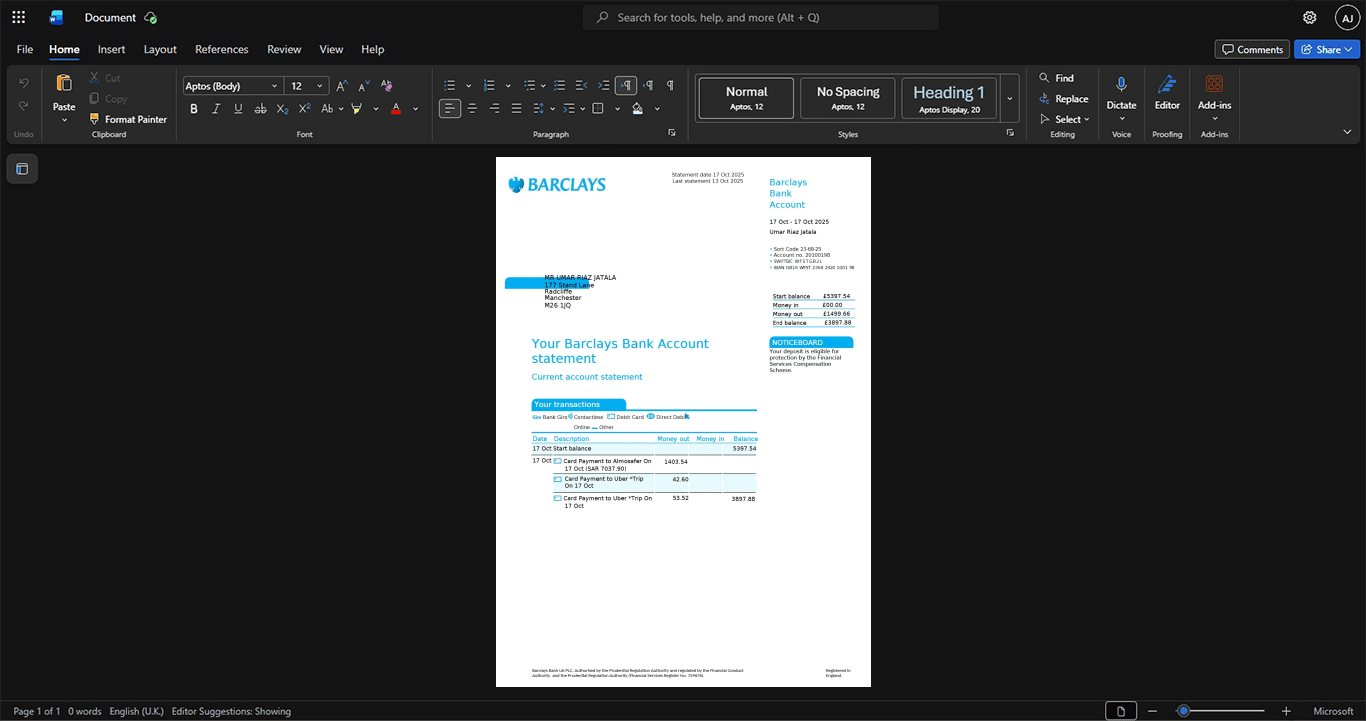This screenshot has height=721, width=1366.
Task: Increase font size with grow font icon
Action: (x=342, y=86)
